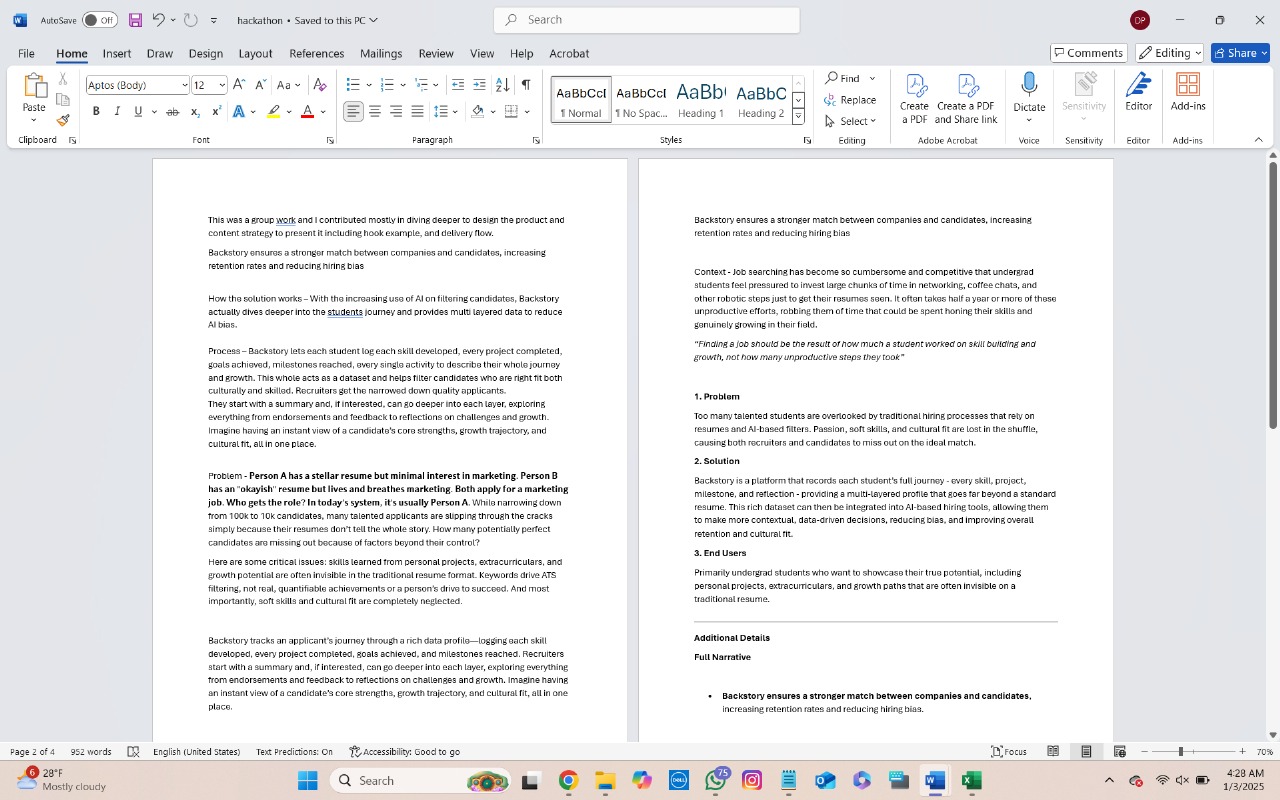Viewport: 1280px width, 800px height.
Task: Toggle italic formatting
Action: (x=117, y=112)
